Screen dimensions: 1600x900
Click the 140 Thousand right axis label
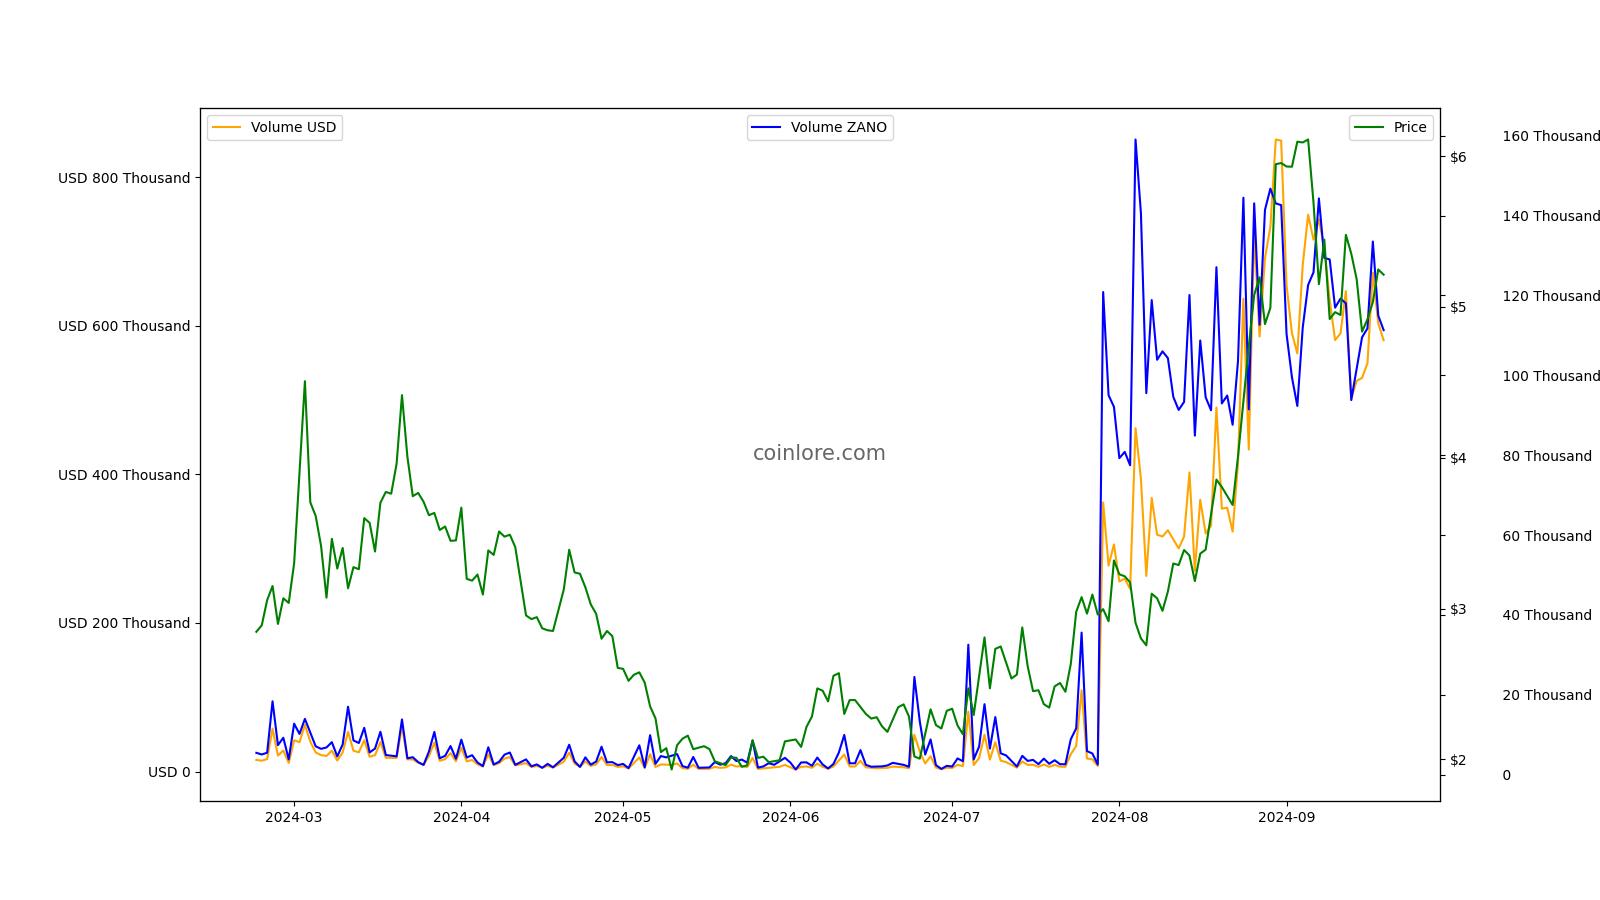pos(1551,216)
